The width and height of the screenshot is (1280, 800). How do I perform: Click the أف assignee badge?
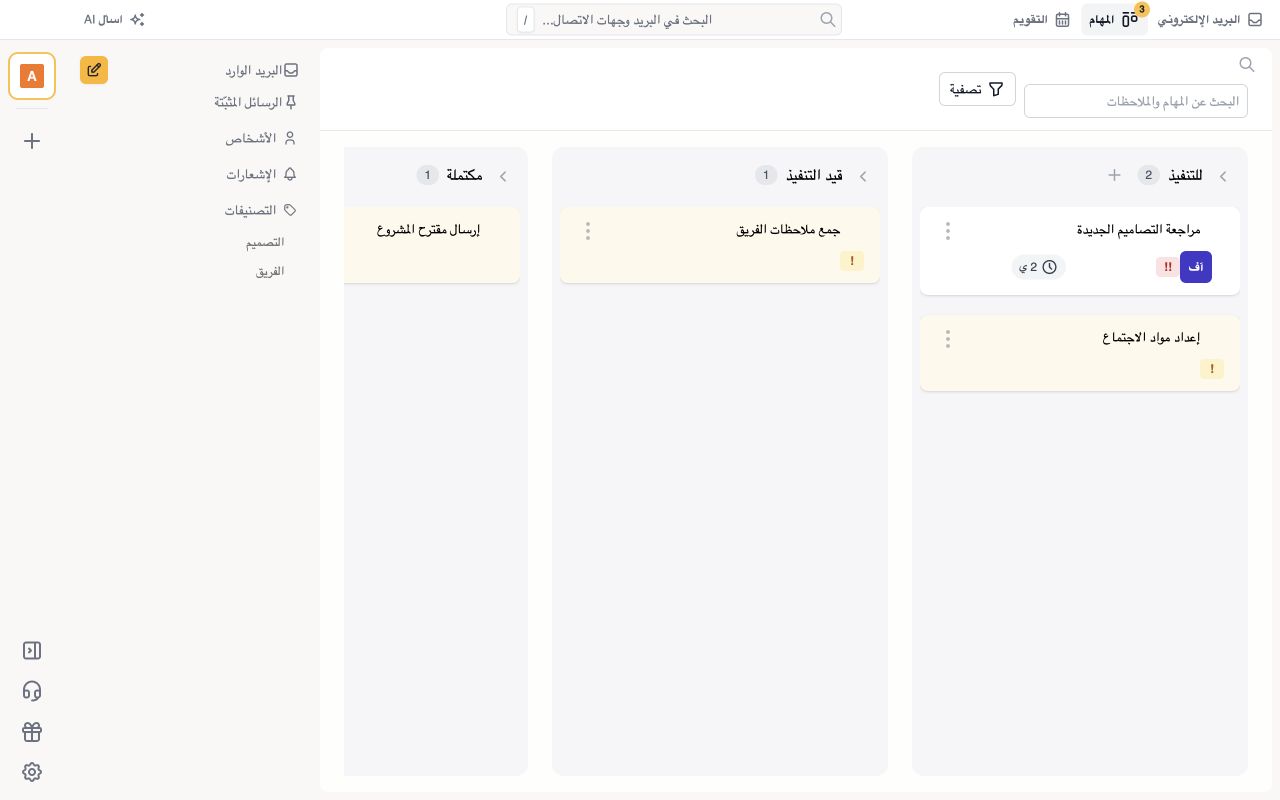[x=1196, y=267]
